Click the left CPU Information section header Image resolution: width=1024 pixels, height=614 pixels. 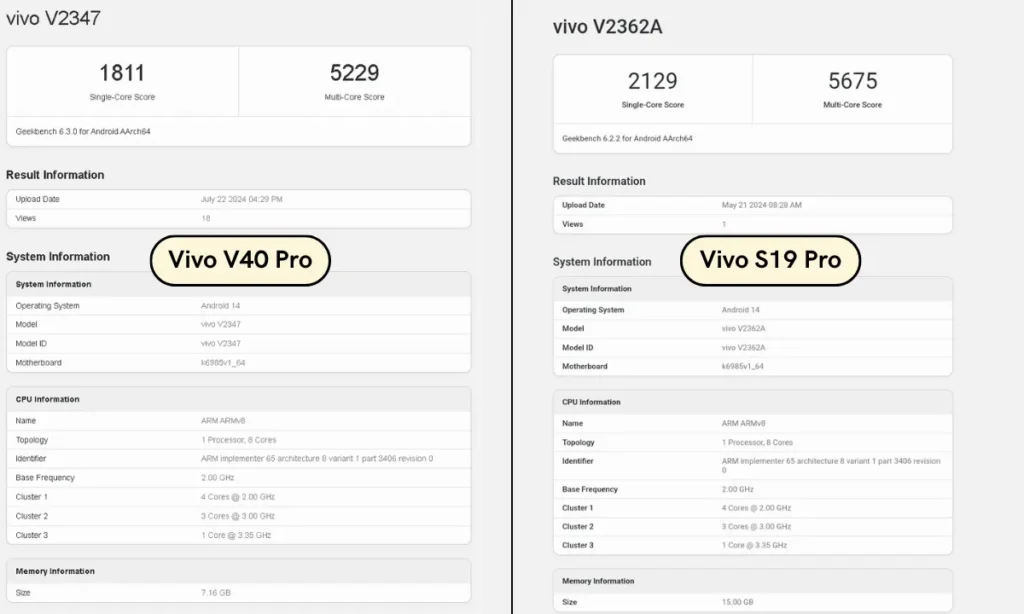pos(238,399)
